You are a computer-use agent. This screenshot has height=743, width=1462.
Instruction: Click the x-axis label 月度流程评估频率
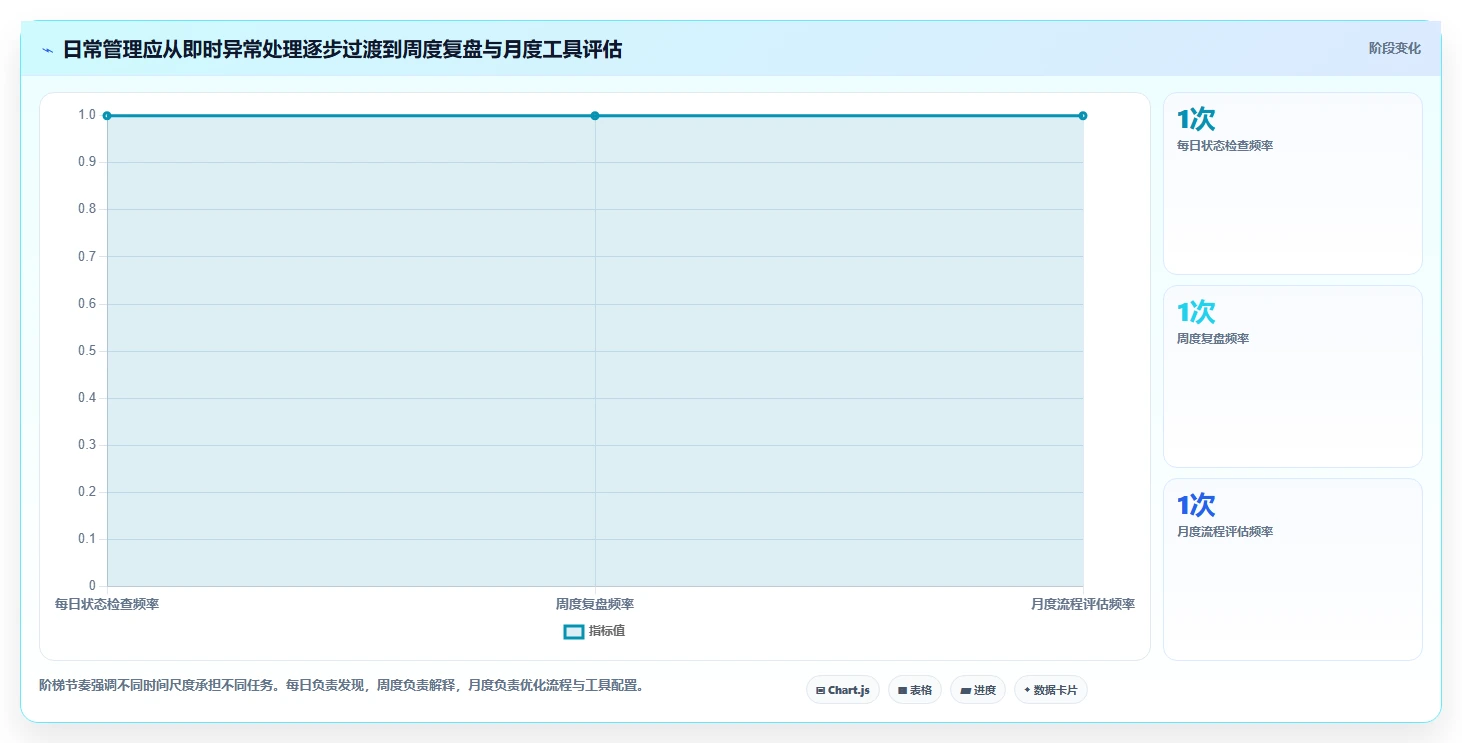click(1083, 604)
